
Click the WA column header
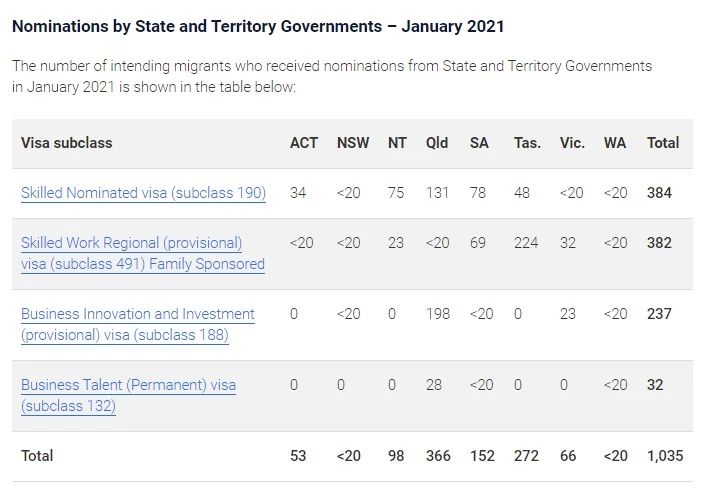[x=615, y=143]
